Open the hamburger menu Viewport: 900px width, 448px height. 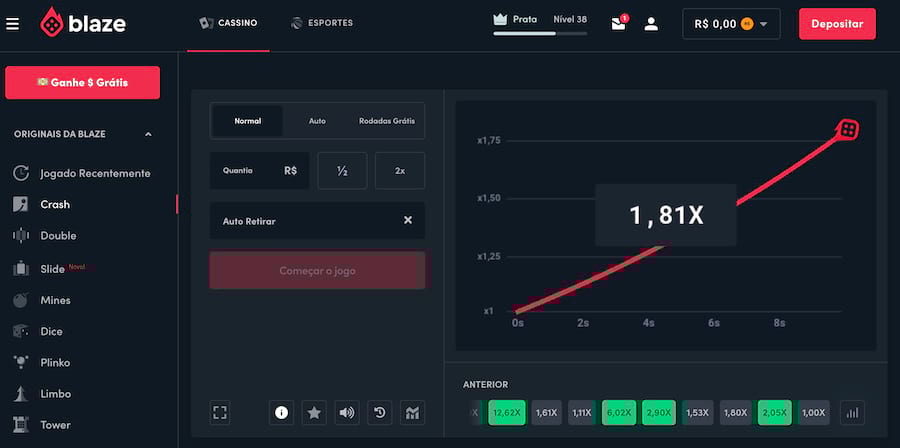point(13,24)
